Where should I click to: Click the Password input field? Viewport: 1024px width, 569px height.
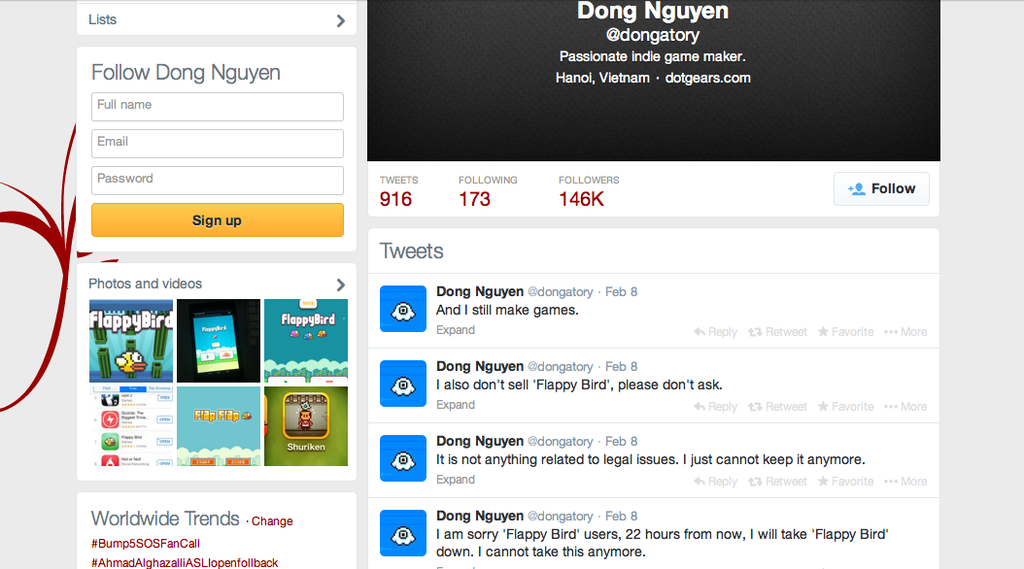pos(217,180)
